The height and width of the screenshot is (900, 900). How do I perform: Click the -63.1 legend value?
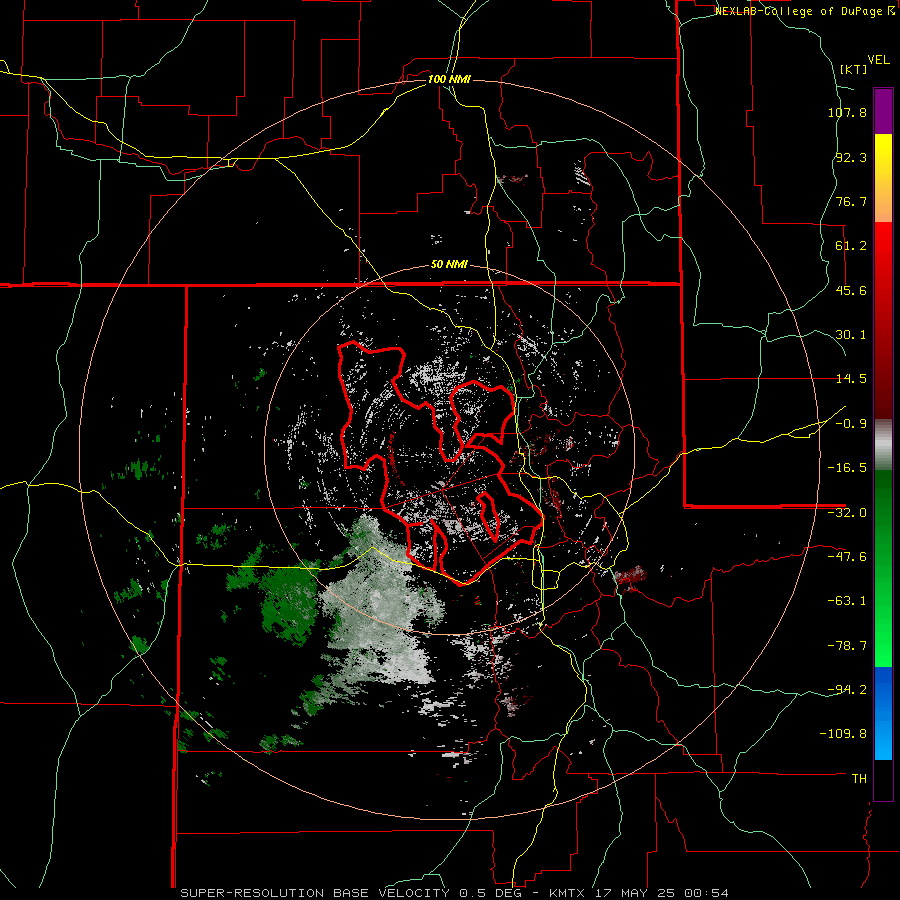point(847,601)
